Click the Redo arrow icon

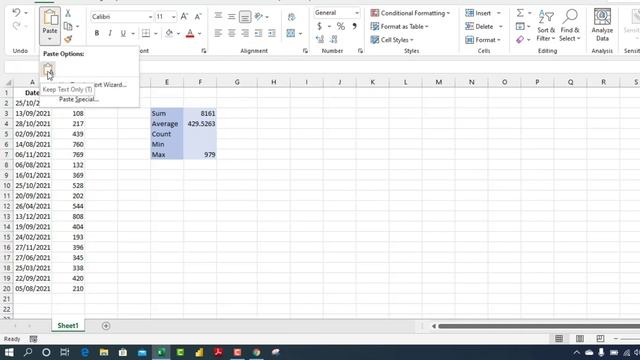click(16, 26)
